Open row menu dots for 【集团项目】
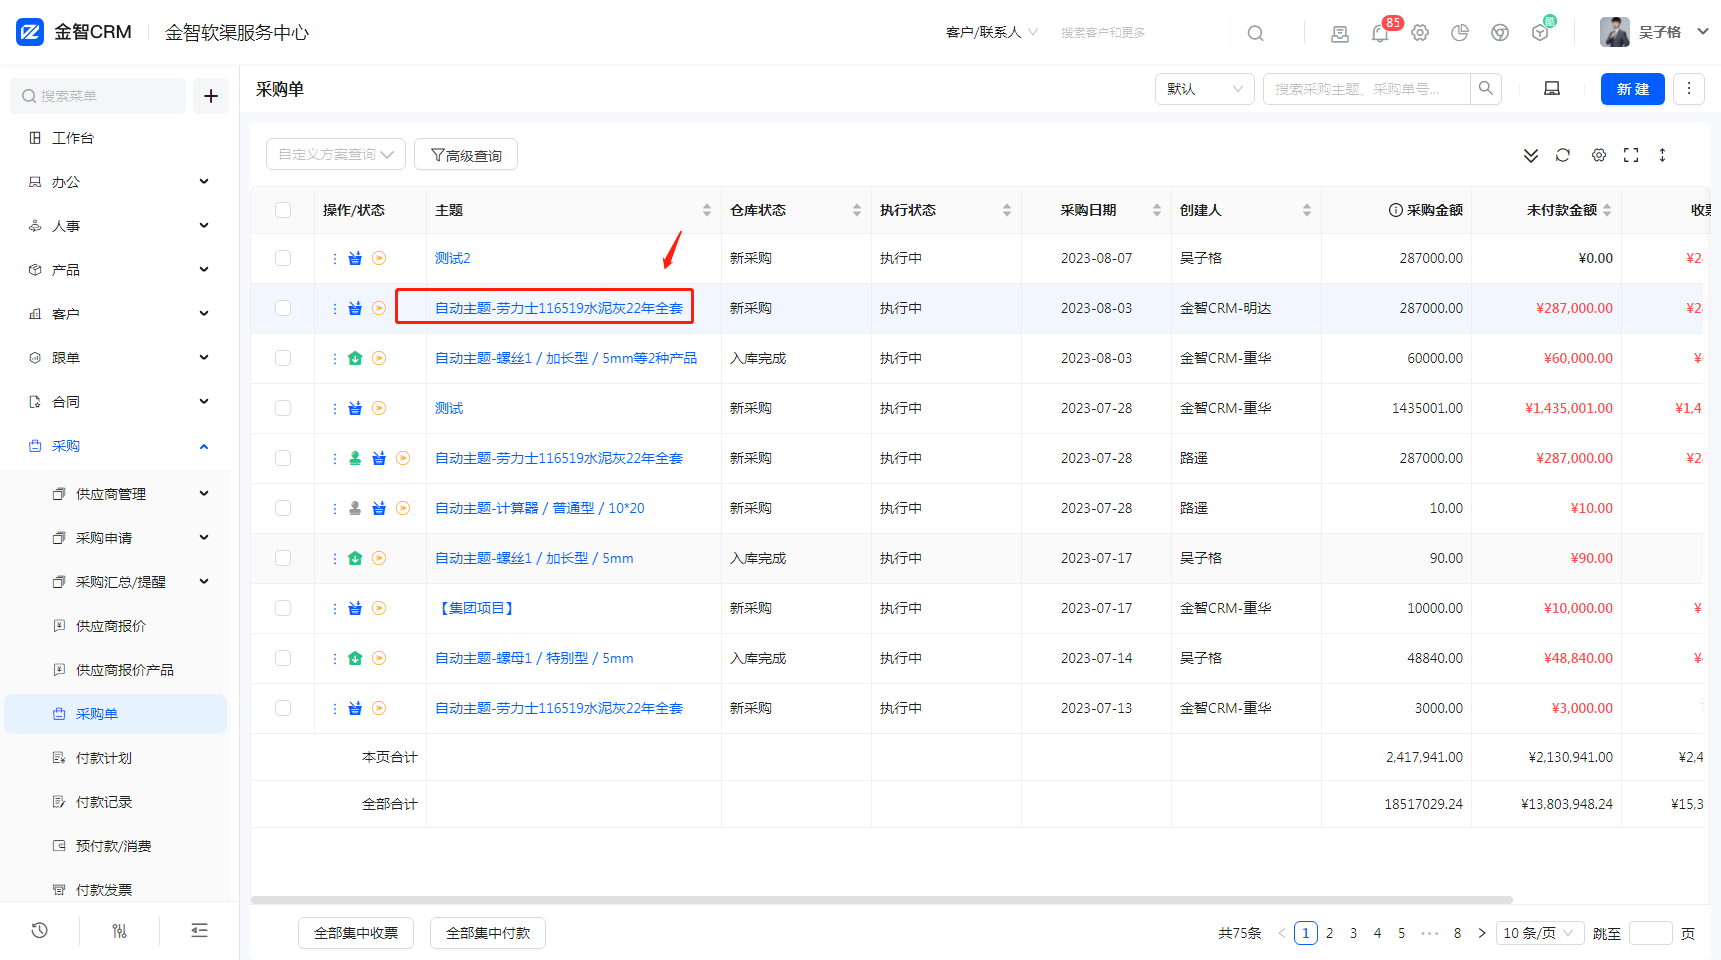 335,608
